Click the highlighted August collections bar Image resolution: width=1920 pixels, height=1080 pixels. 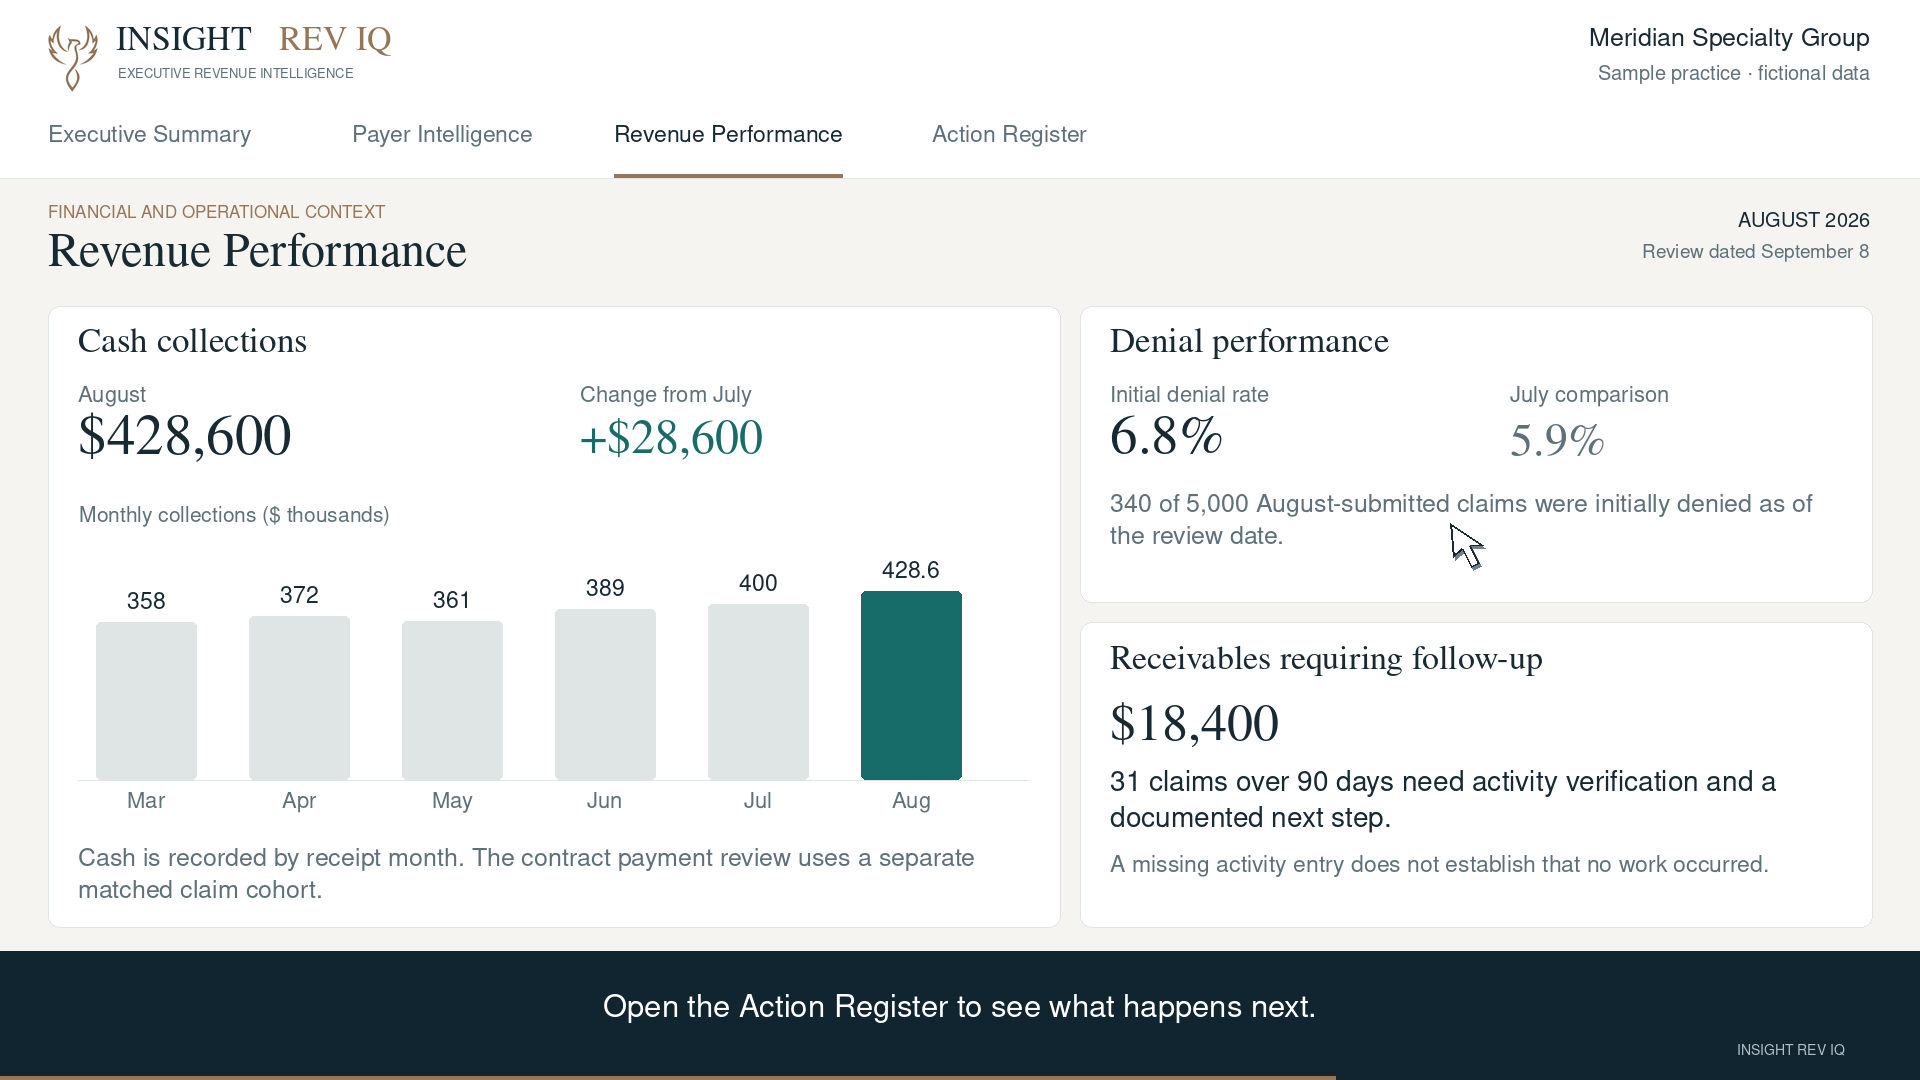click(x=911, y=685)
